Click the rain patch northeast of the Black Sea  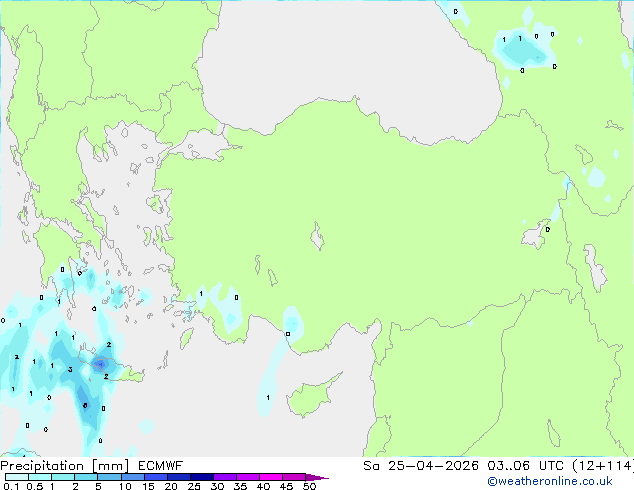523,49
